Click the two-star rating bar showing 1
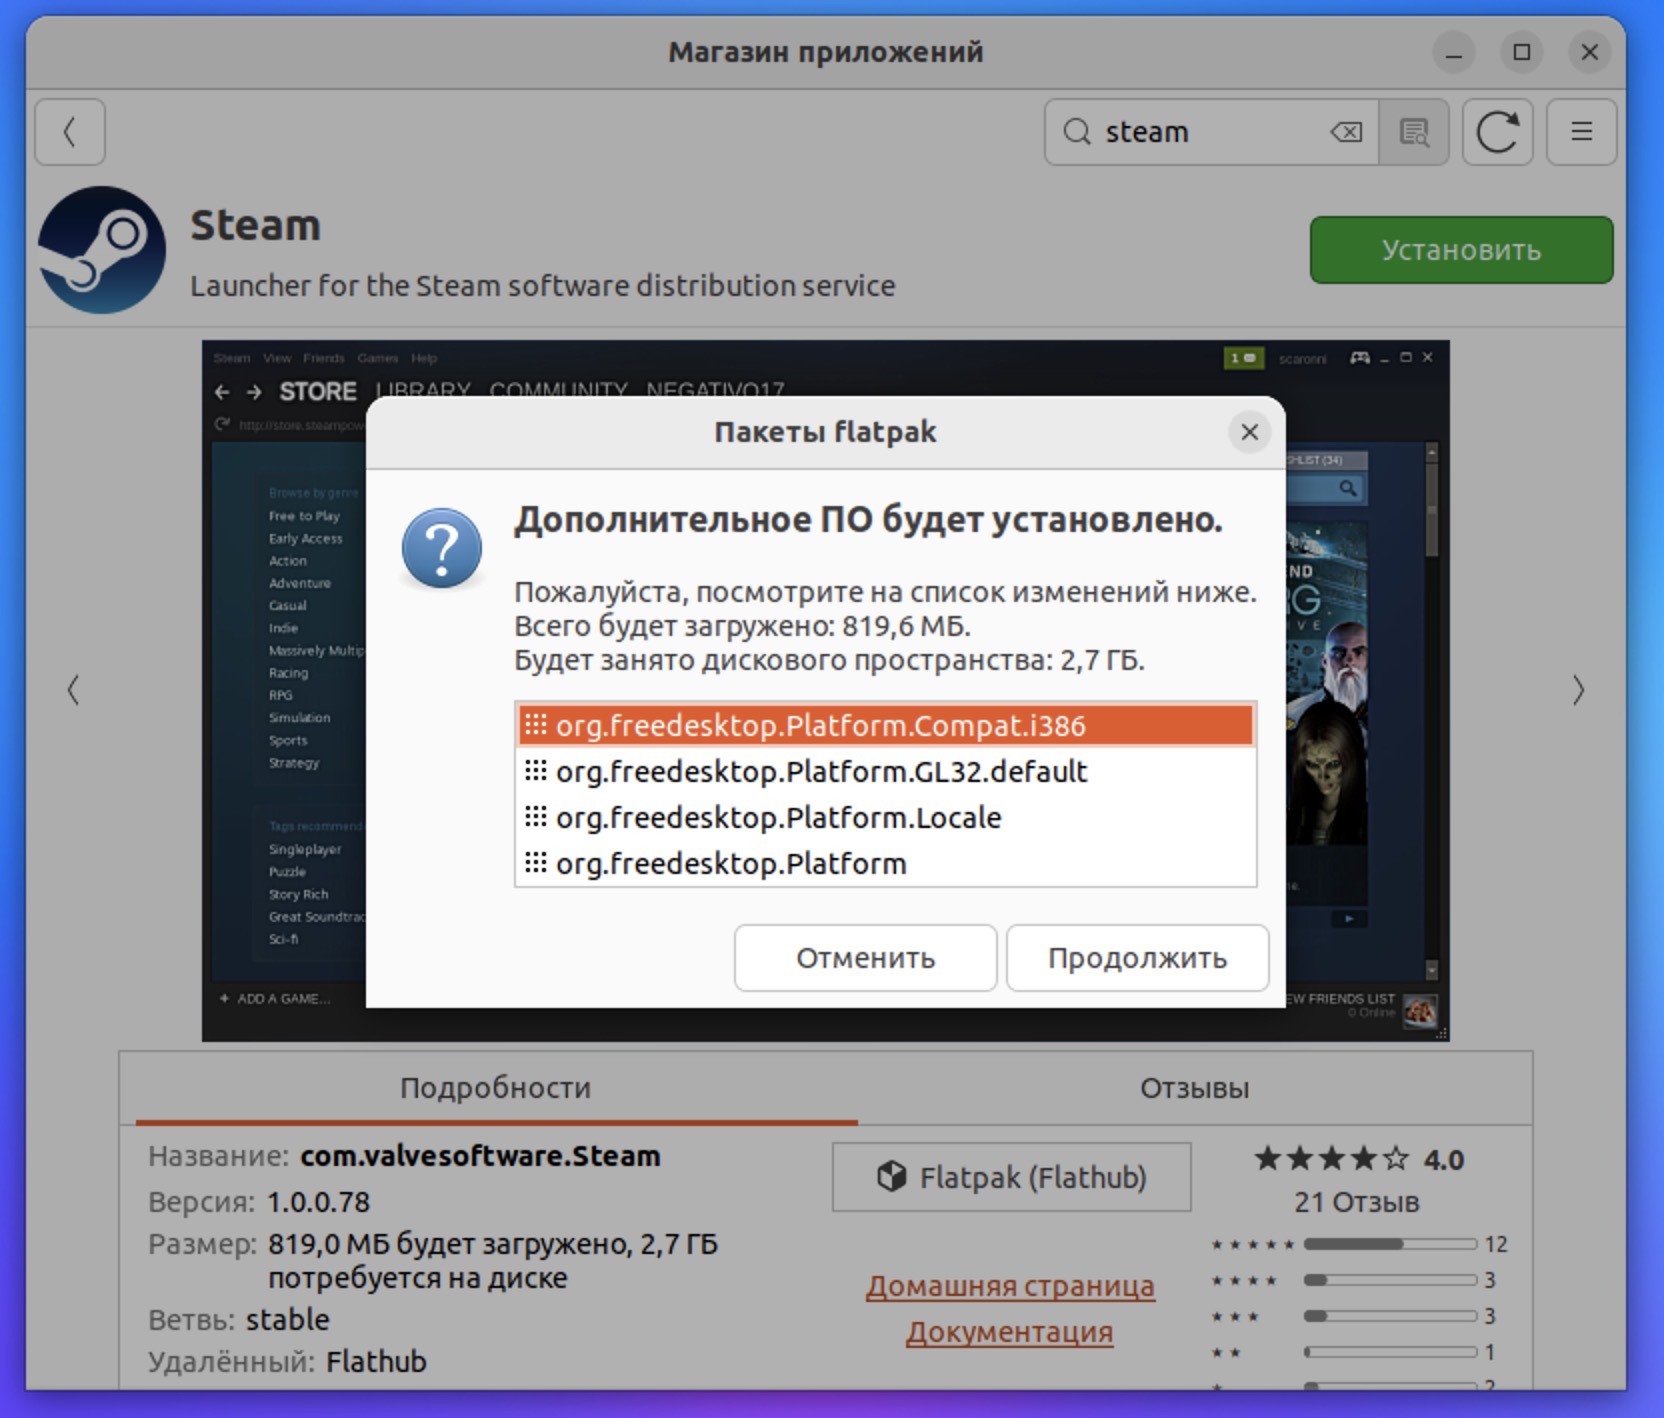1664x1418 pixels. [1390, 1352]
